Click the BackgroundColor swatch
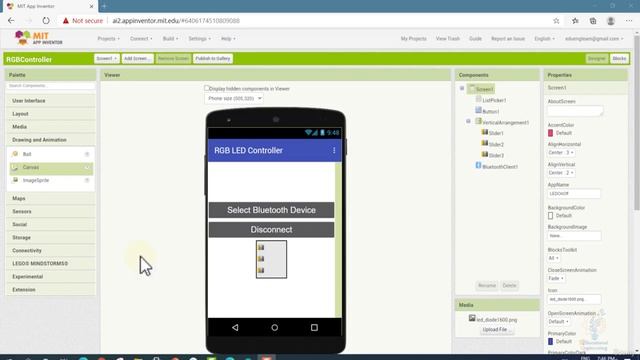640x360 pixels. 550,216
